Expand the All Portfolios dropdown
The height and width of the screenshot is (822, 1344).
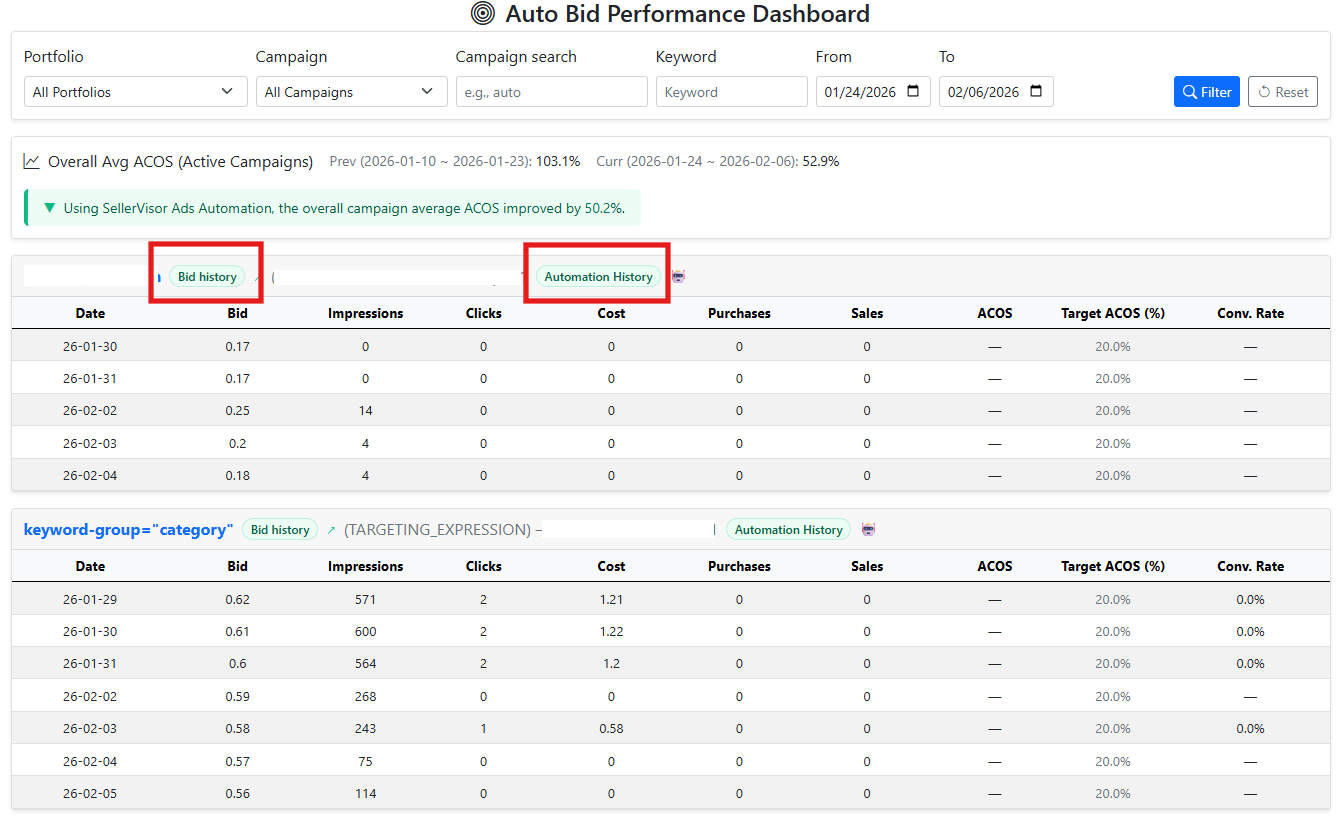135,92
